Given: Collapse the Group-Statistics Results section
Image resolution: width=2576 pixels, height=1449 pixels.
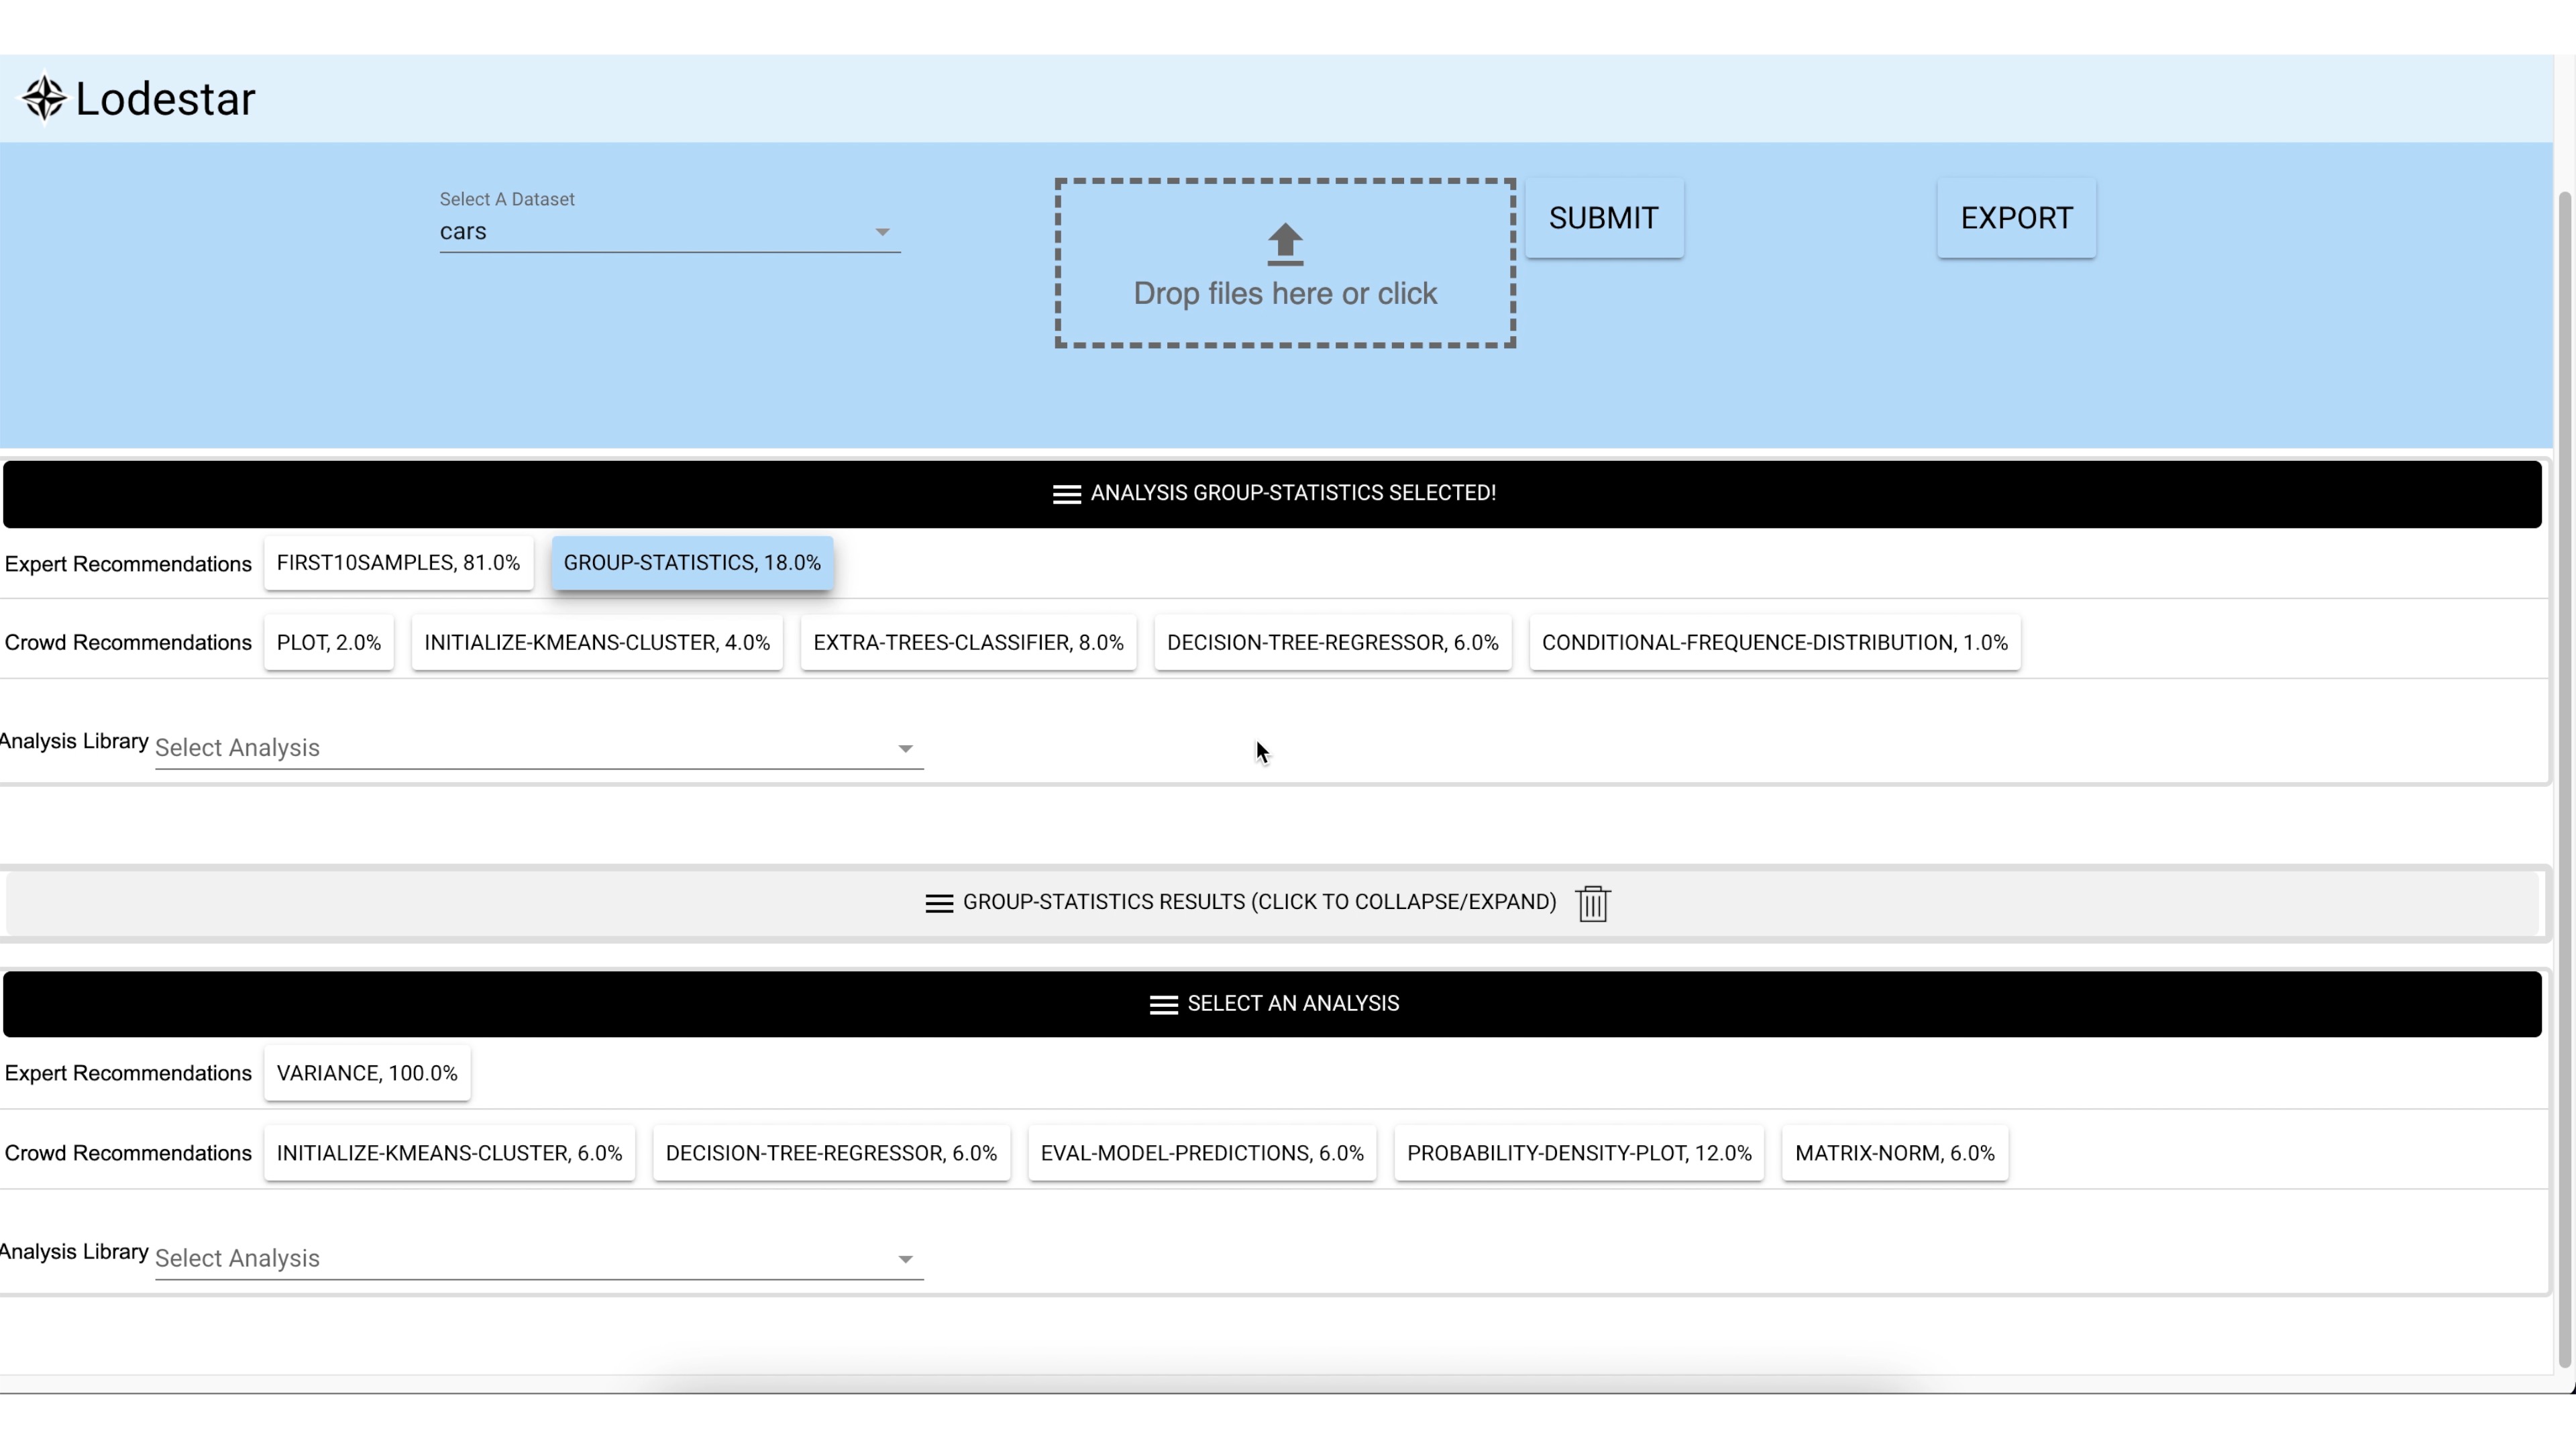Looking at the screenshot, I should tap(1272, 903).
